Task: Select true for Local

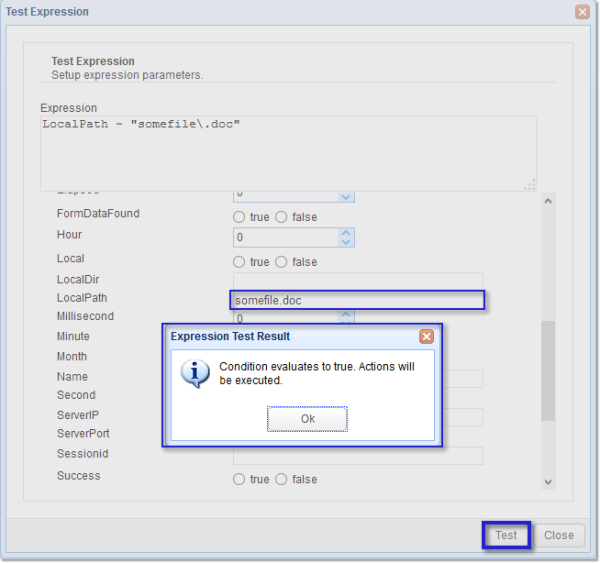Action: pyautogui.click(x=239, y=262)
